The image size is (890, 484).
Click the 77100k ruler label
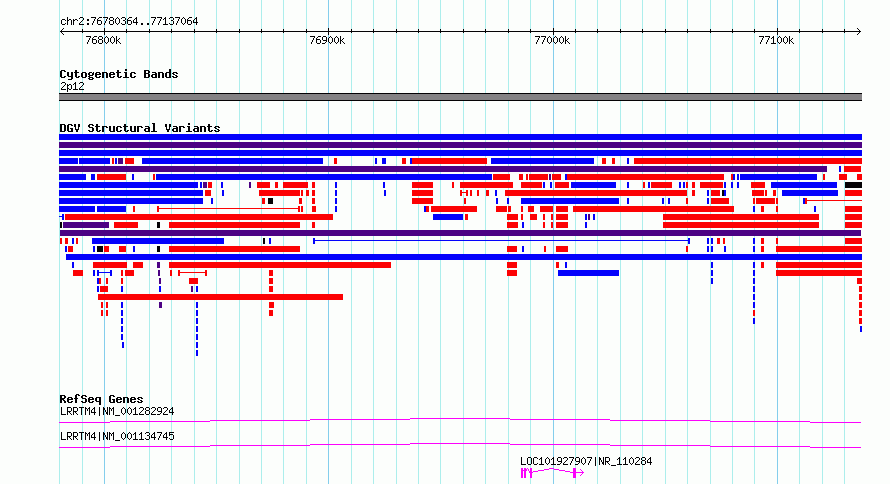[776, 41]
